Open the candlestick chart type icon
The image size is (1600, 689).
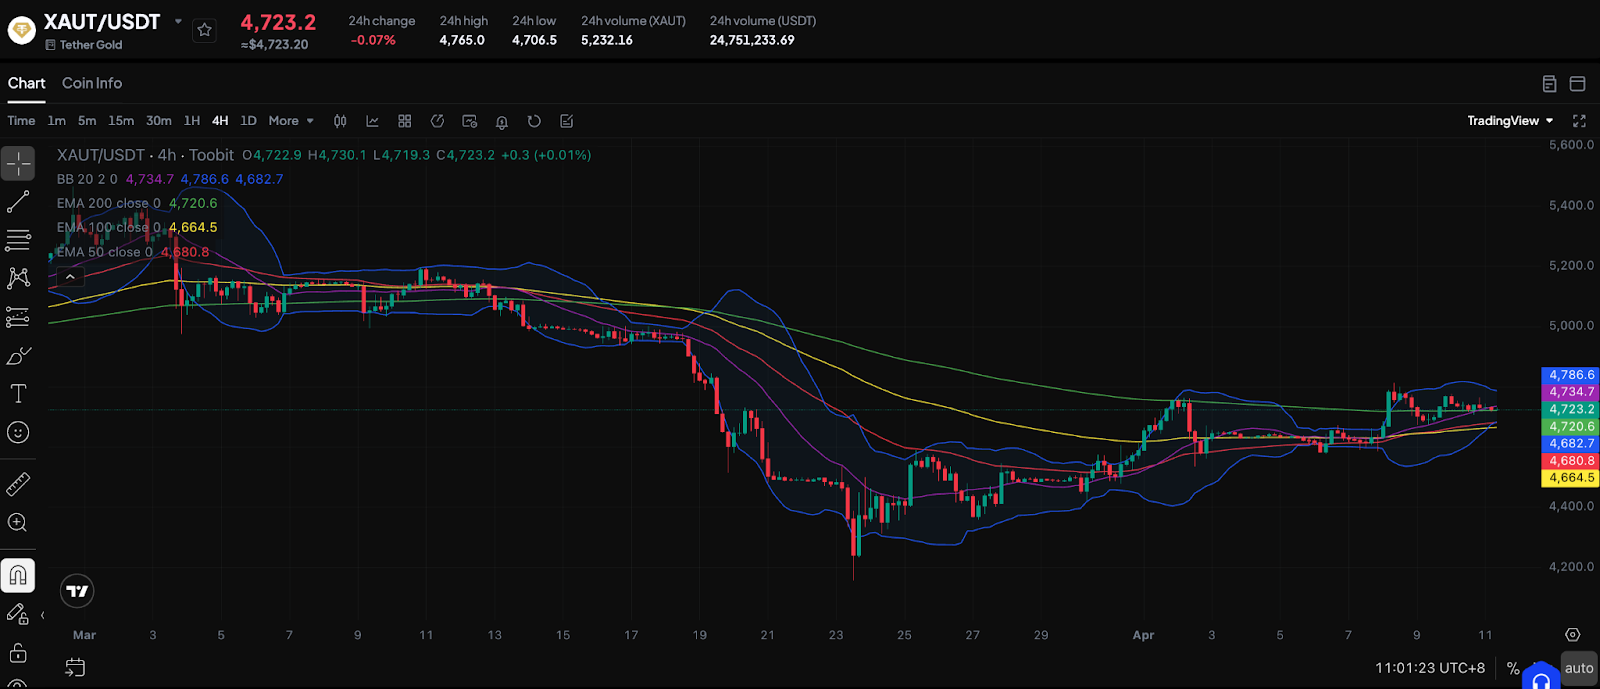pyautogui.click(x=340, y=121)
